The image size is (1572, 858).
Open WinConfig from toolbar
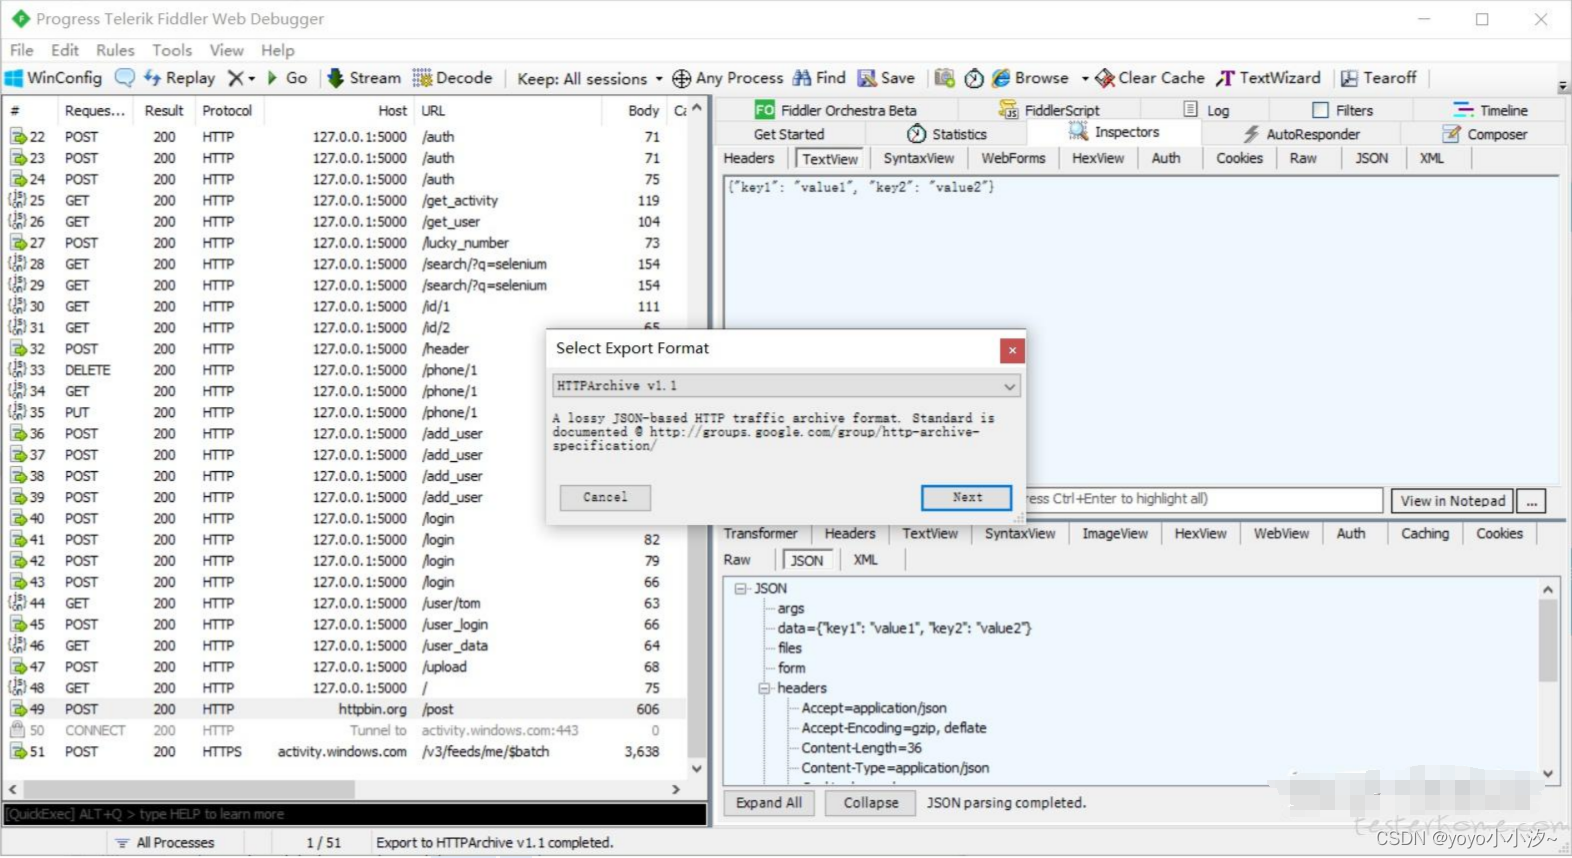point(54,78)
